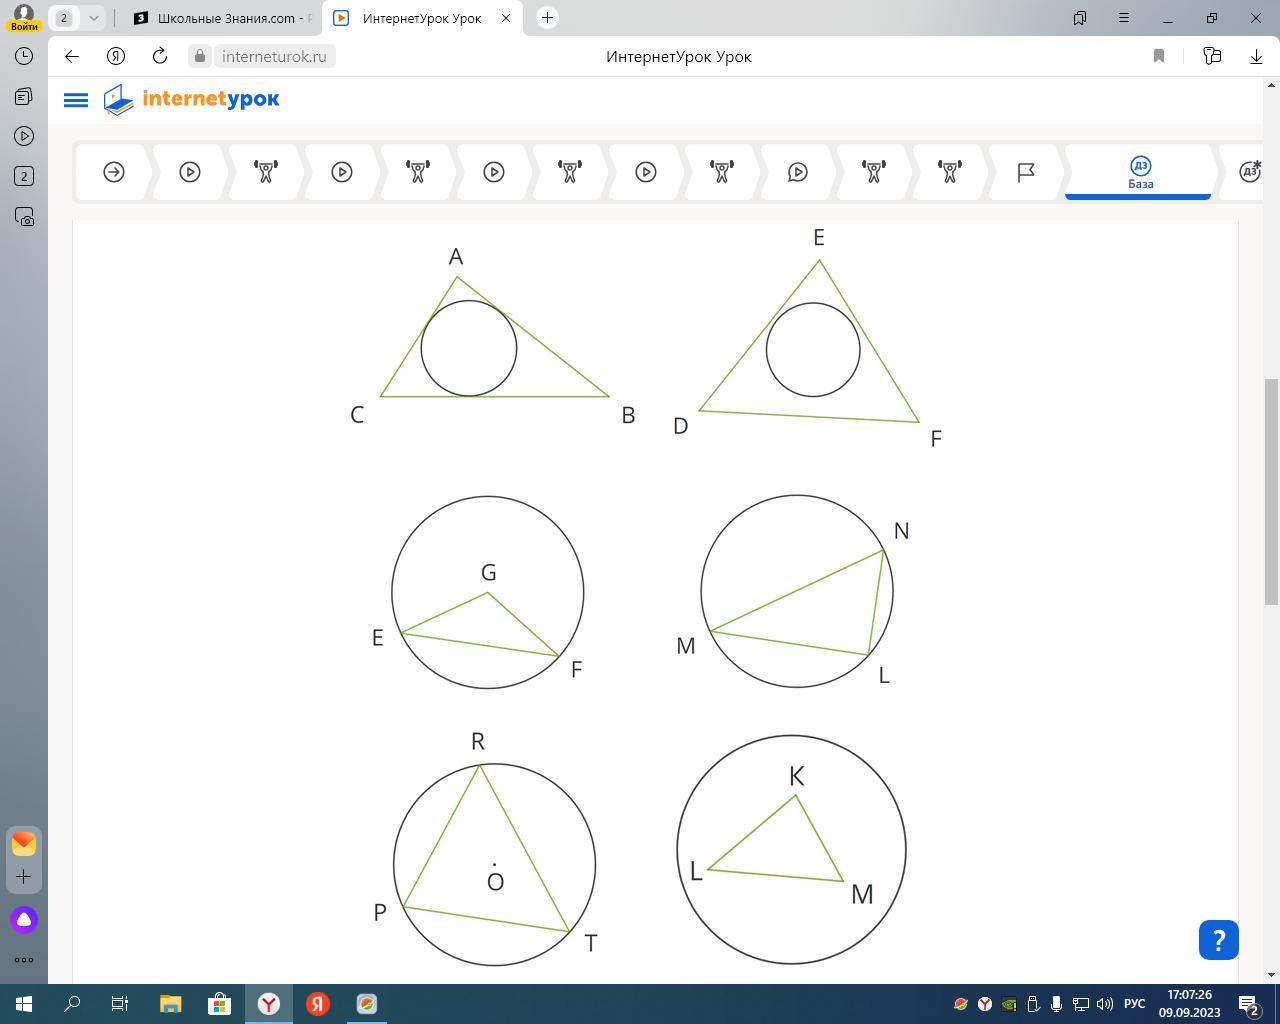Click the Войти profile icon in browser sidebar
Image resolution: width=1280 pixels, height=1024 pixels.
click(x=24, y=18)
